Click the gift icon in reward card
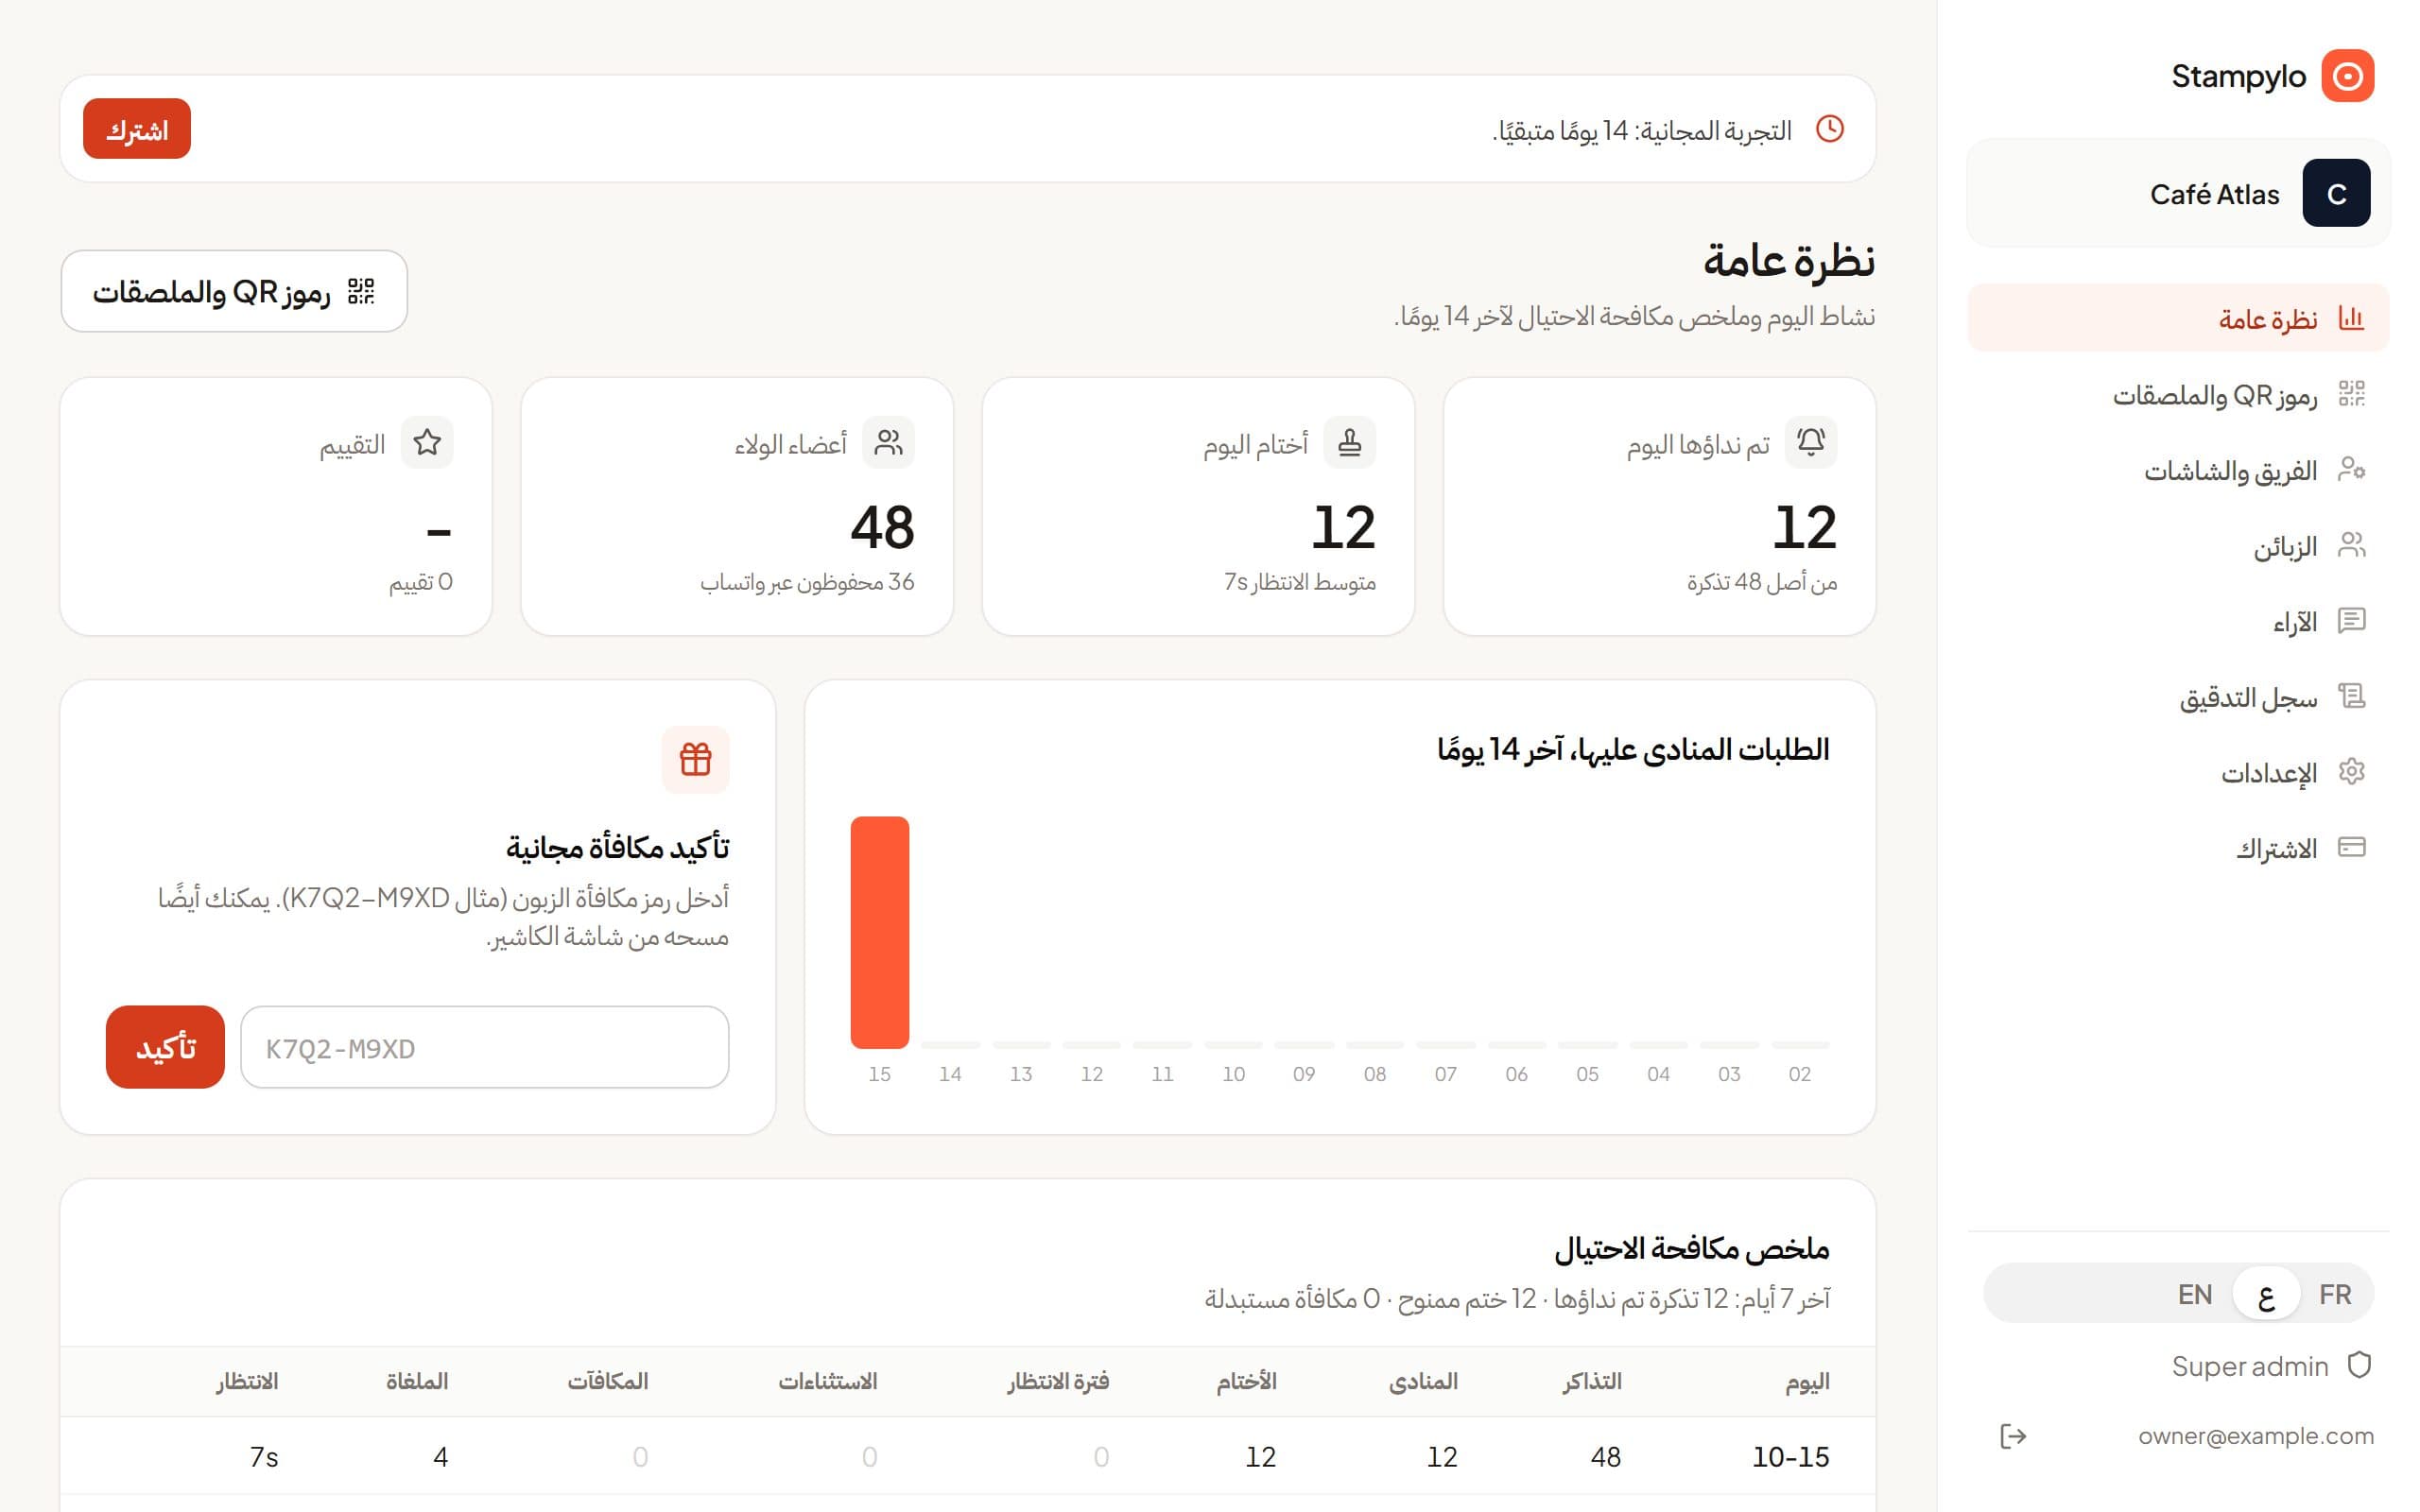This screenshot has height=1512, width=2420. tap(695, 760)
